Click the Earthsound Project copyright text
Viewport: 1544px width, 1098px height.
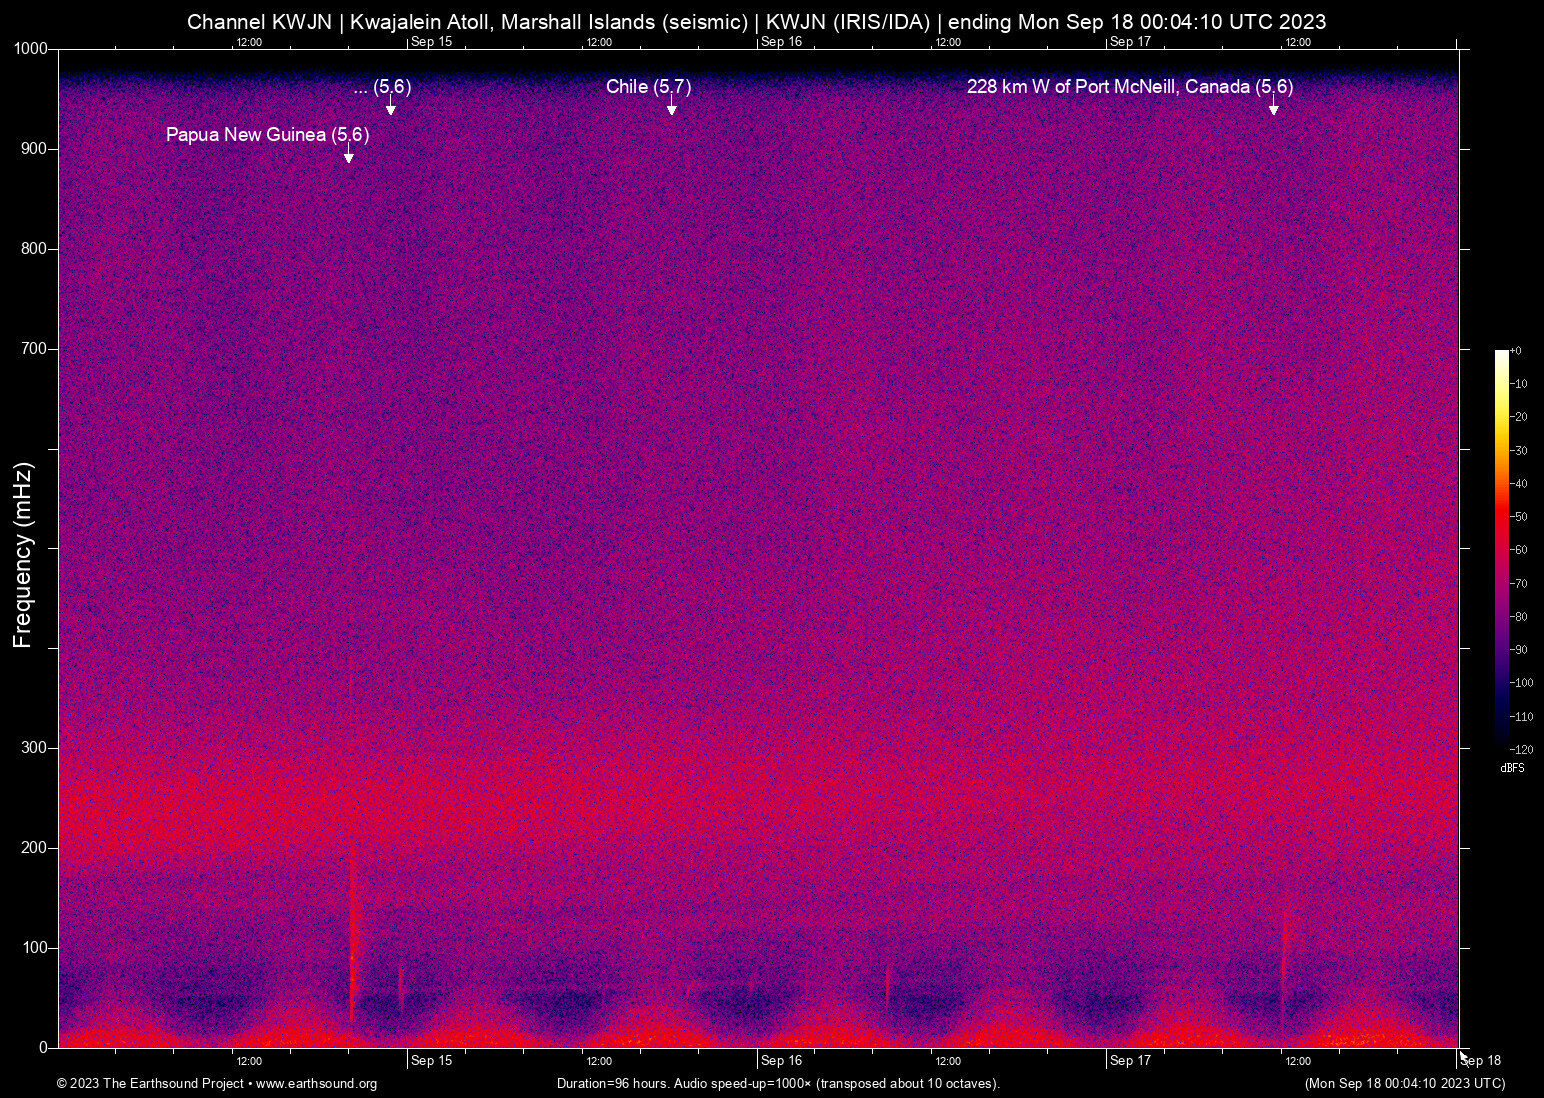tap(150, 1084)
